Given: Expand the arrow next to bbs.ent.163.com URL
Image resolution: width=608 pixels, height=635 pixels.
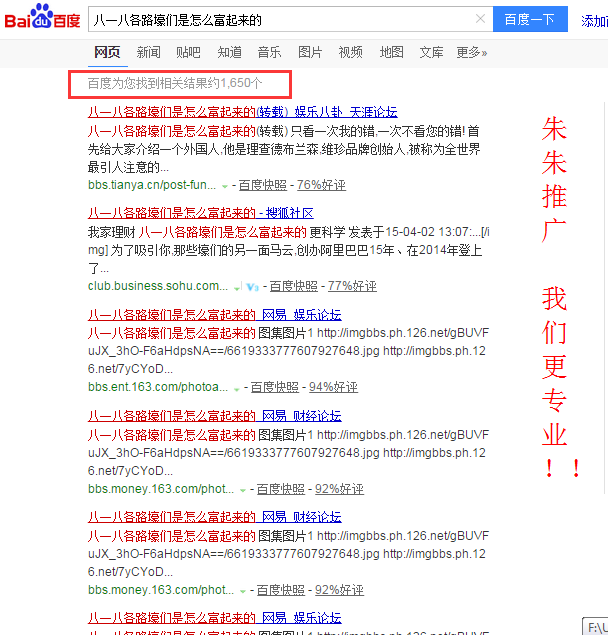Looking at the screenshot, I should (237, 389).
